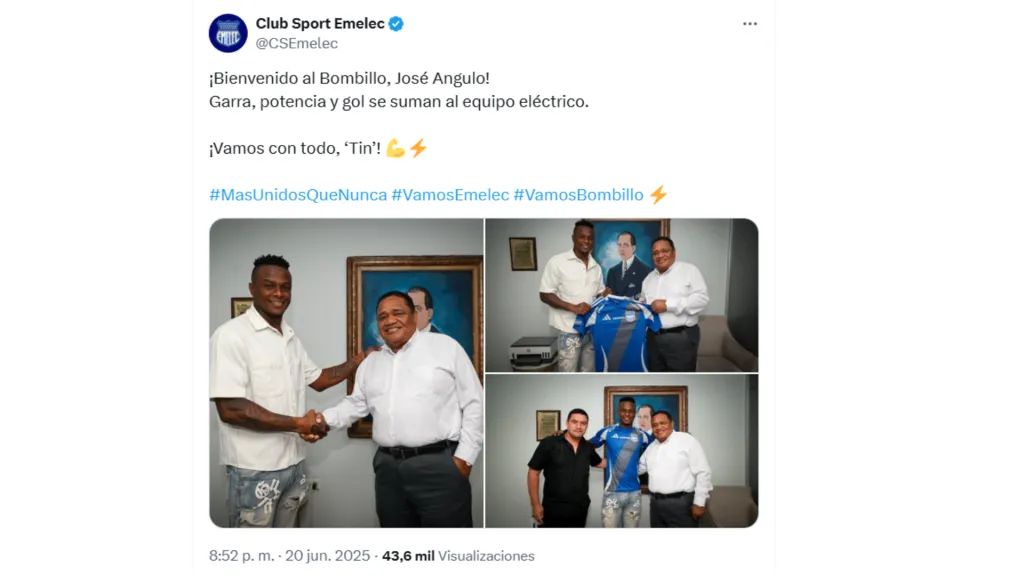Click the lightning emoji after 'Tin'

tap(418, 148)
